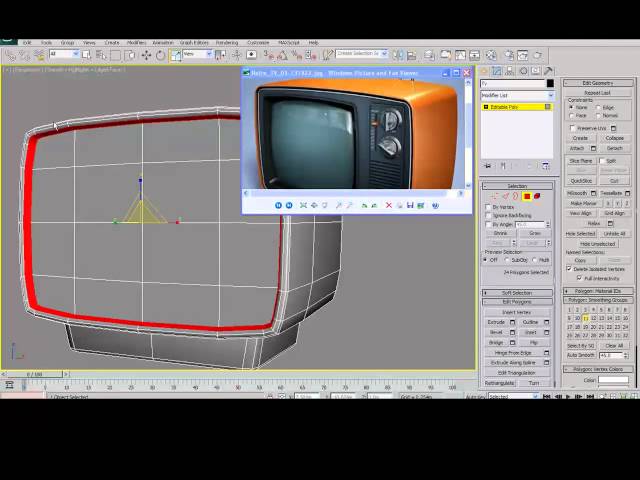Open Create Selection Set dropdown
640x480 pixels.
pyautogui.click(x=361, y=53)
